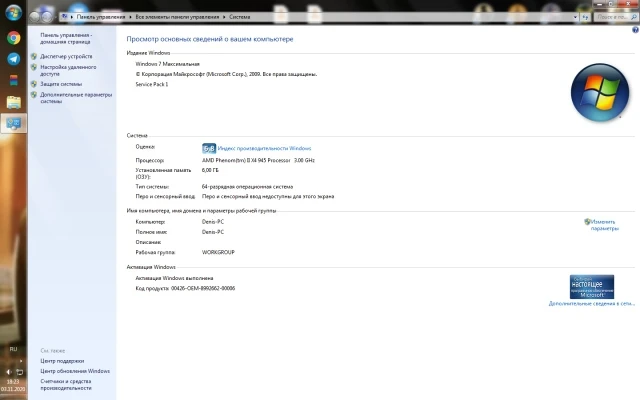Open the recent pages dropdown arrow
This screenshot has height=400, width=640.
[56, 17]
